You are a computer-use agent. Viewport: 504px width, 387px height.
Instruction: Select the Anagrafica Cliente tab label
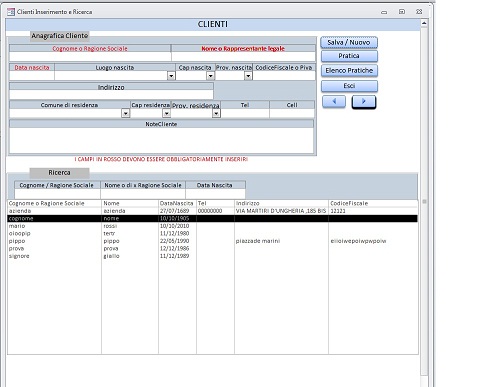click(x=60, y=36)
